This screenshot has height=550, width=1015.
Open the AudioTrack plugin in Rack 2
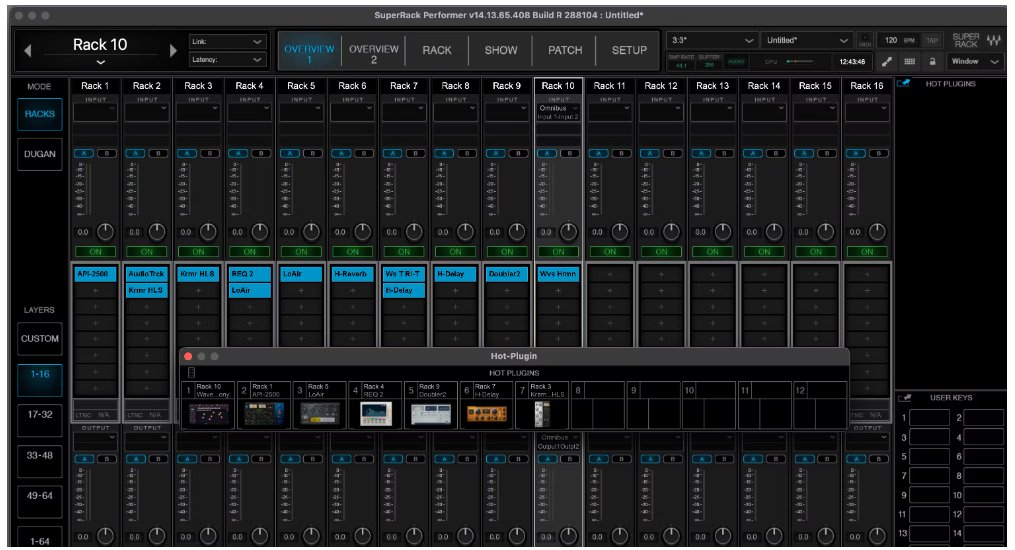point(147,274)
